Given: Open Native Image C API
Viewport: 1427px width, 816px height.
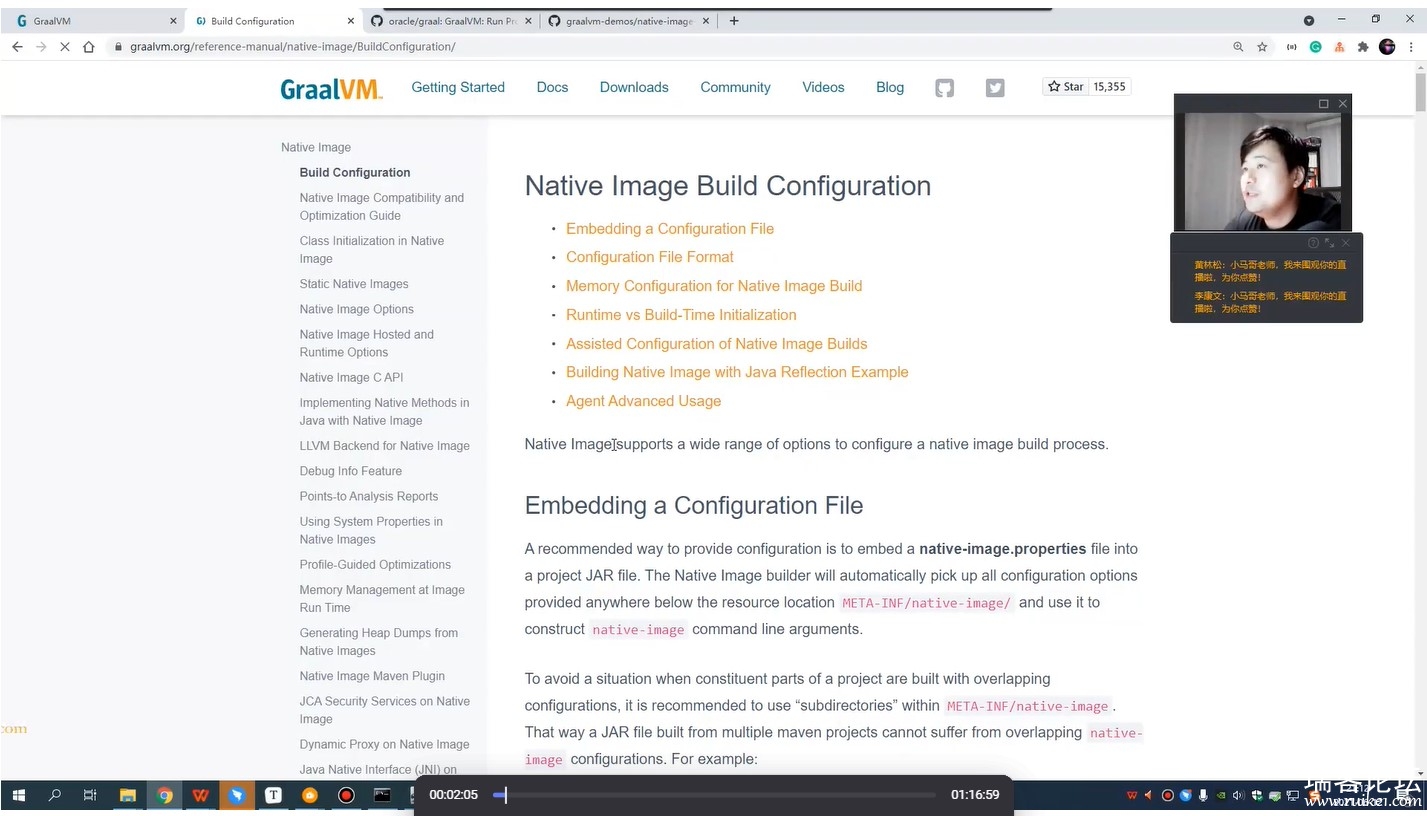Looking at the screenshot, I should coord(351,378).
